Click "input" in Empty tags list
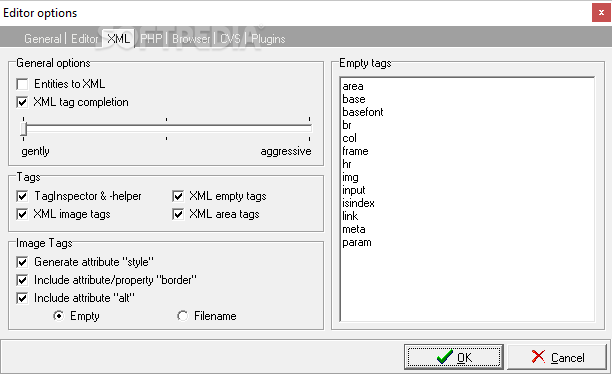The width and height of the screenshot is (612, 375). 354,190
